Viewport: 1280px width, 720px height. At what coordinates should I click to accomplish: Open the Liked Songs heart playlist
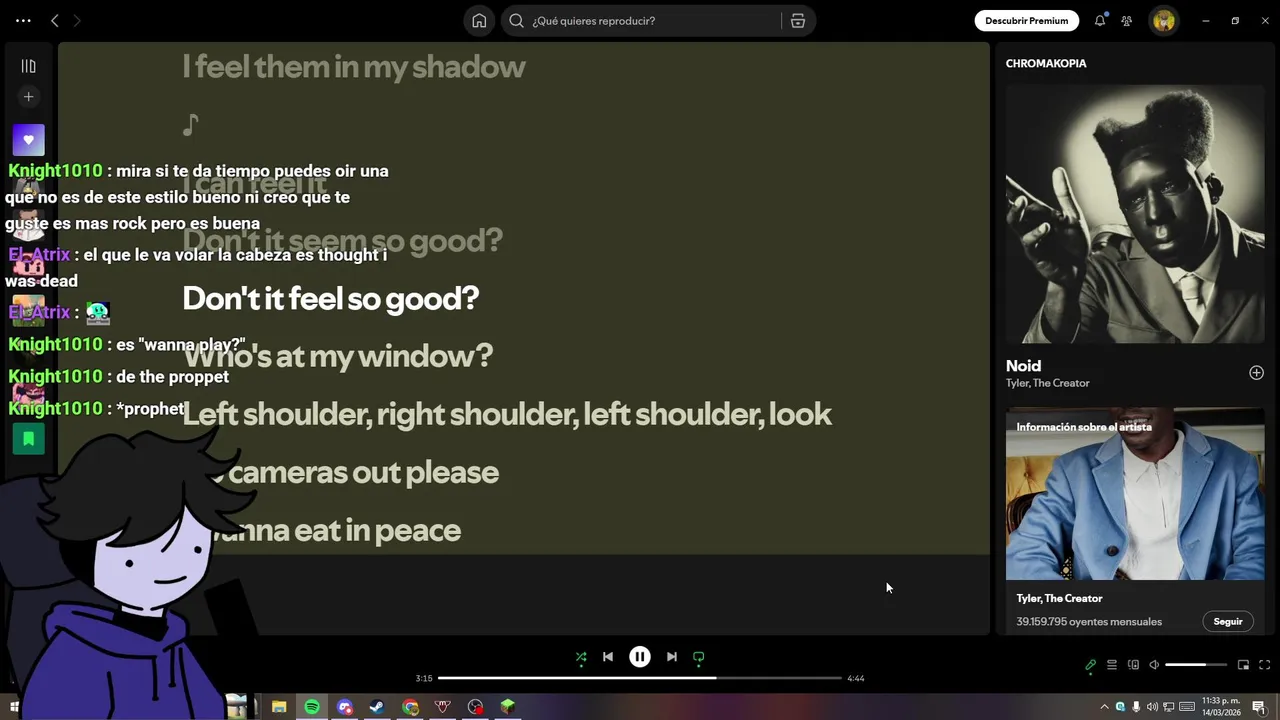click(28, 140)
